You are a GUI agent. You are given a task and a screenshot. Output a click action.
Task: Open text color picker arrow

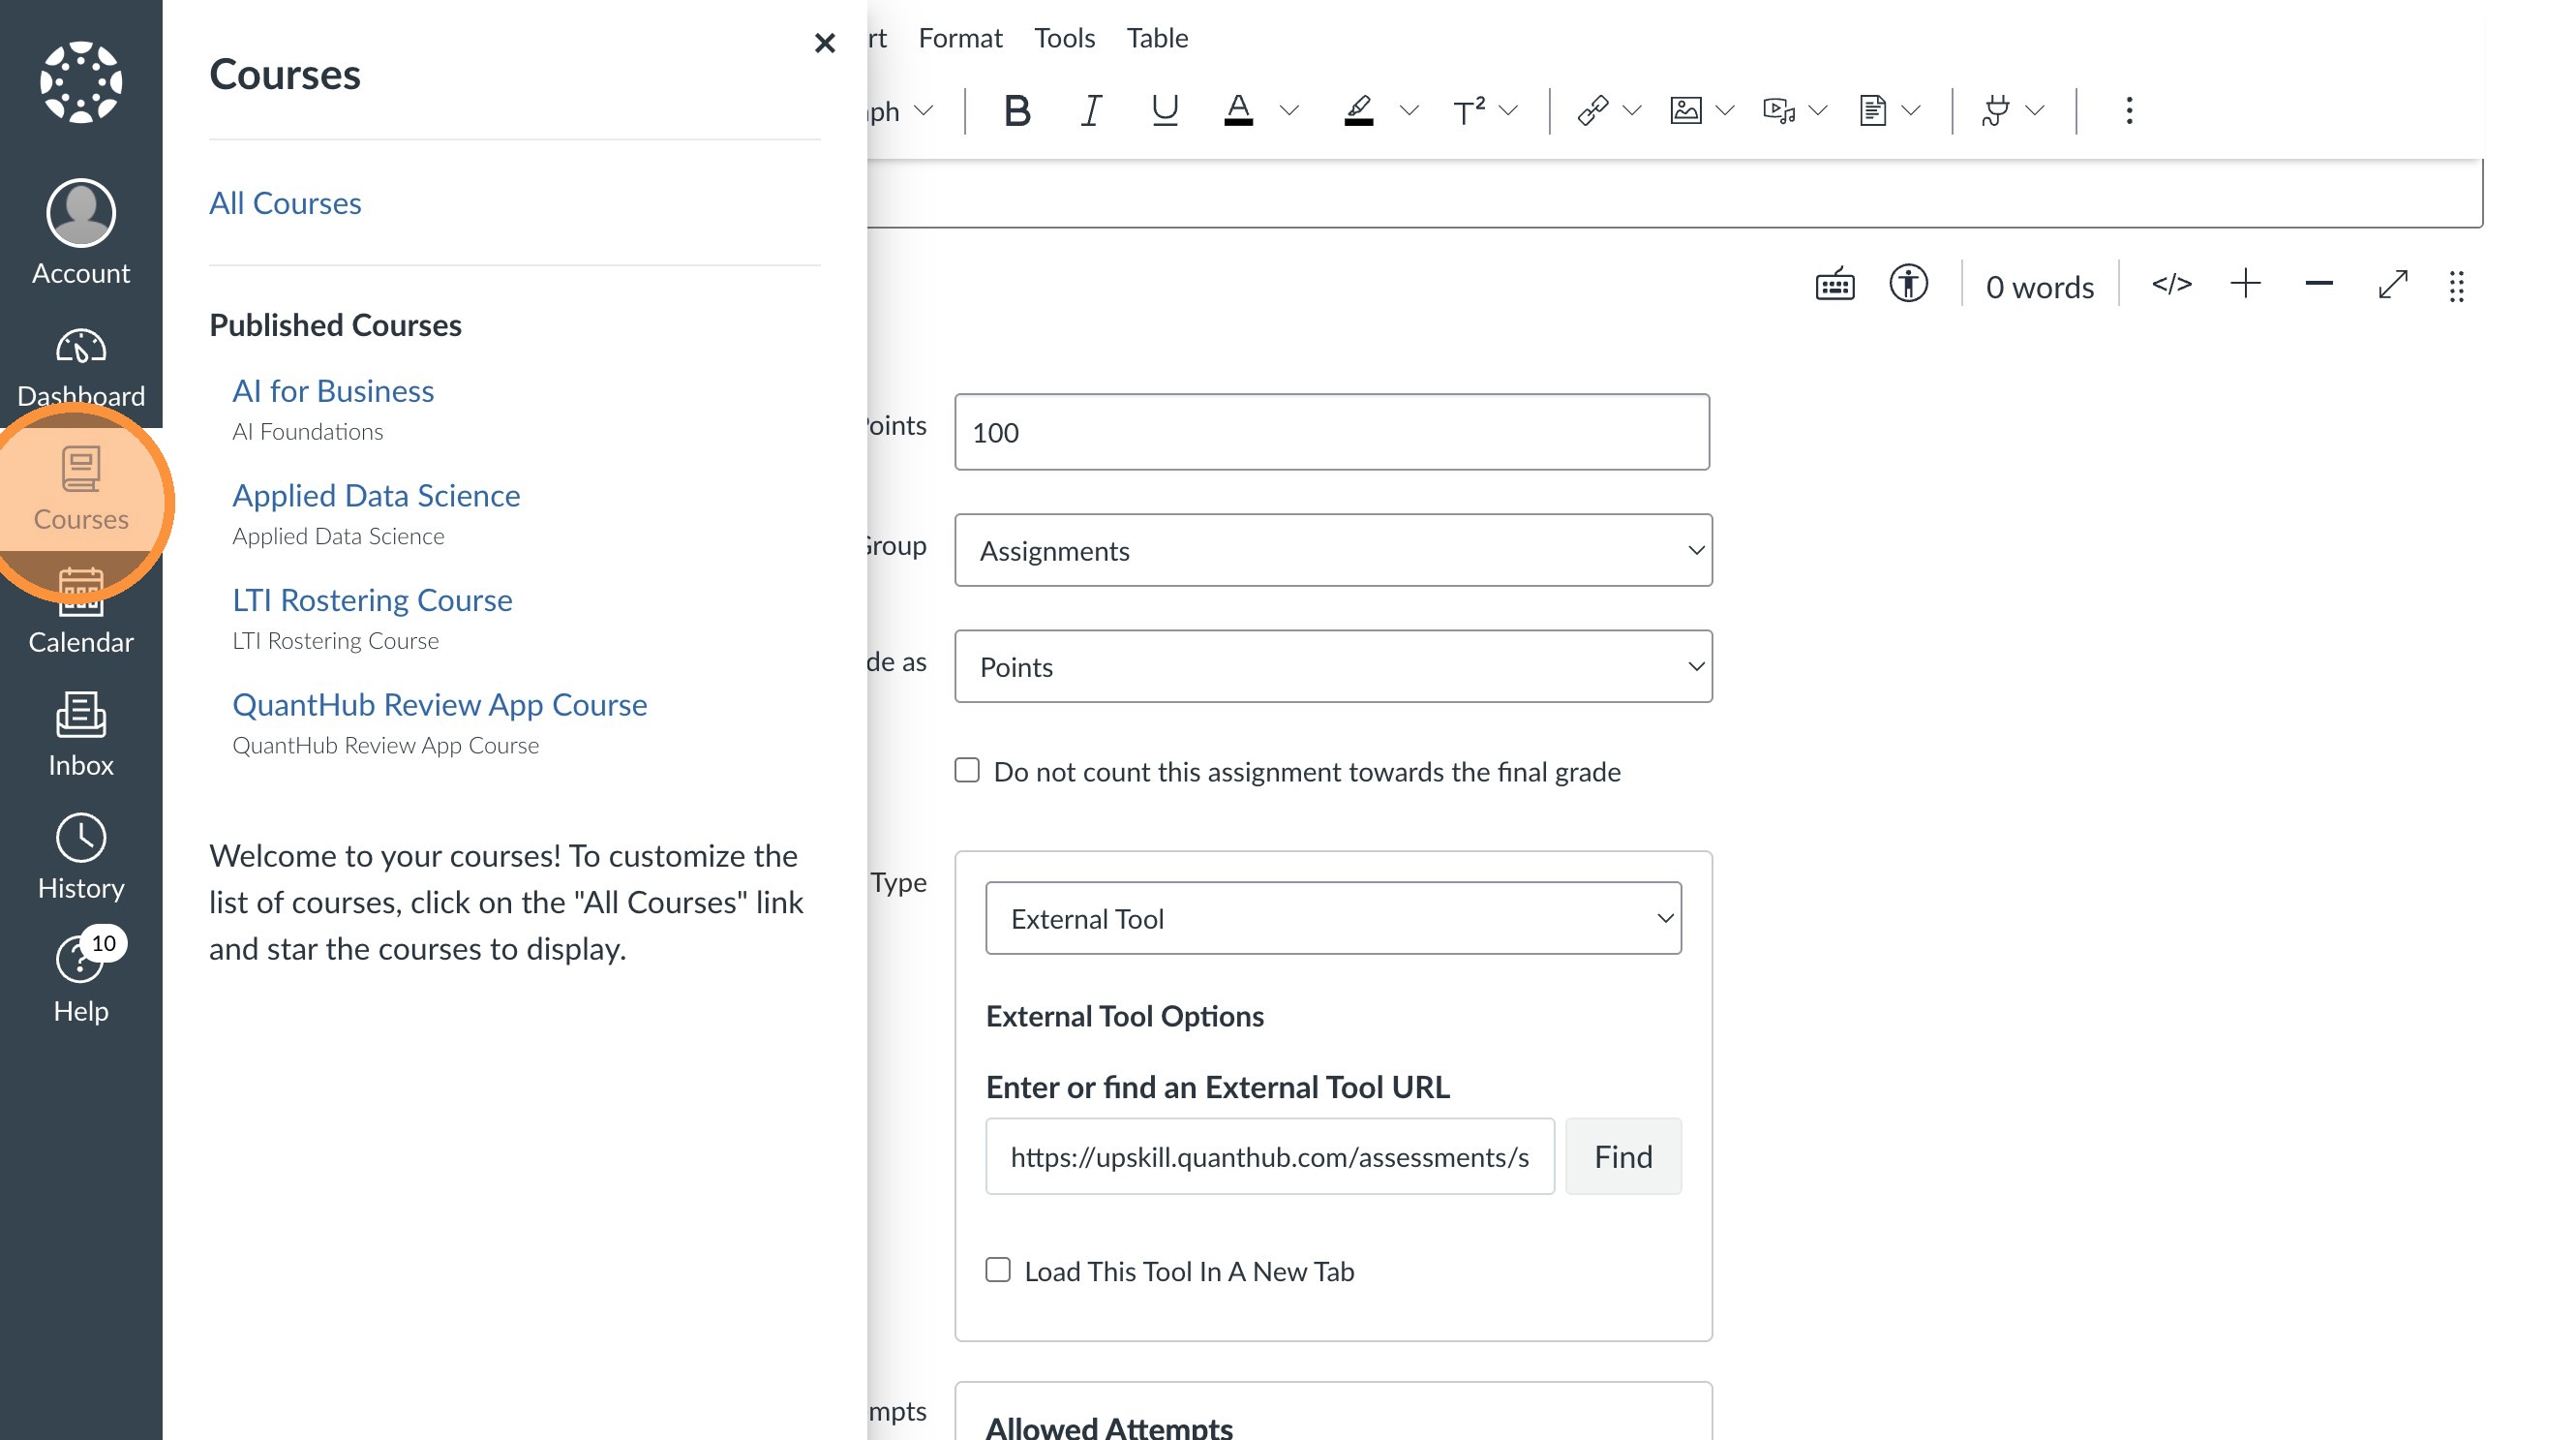[1289, 110]
